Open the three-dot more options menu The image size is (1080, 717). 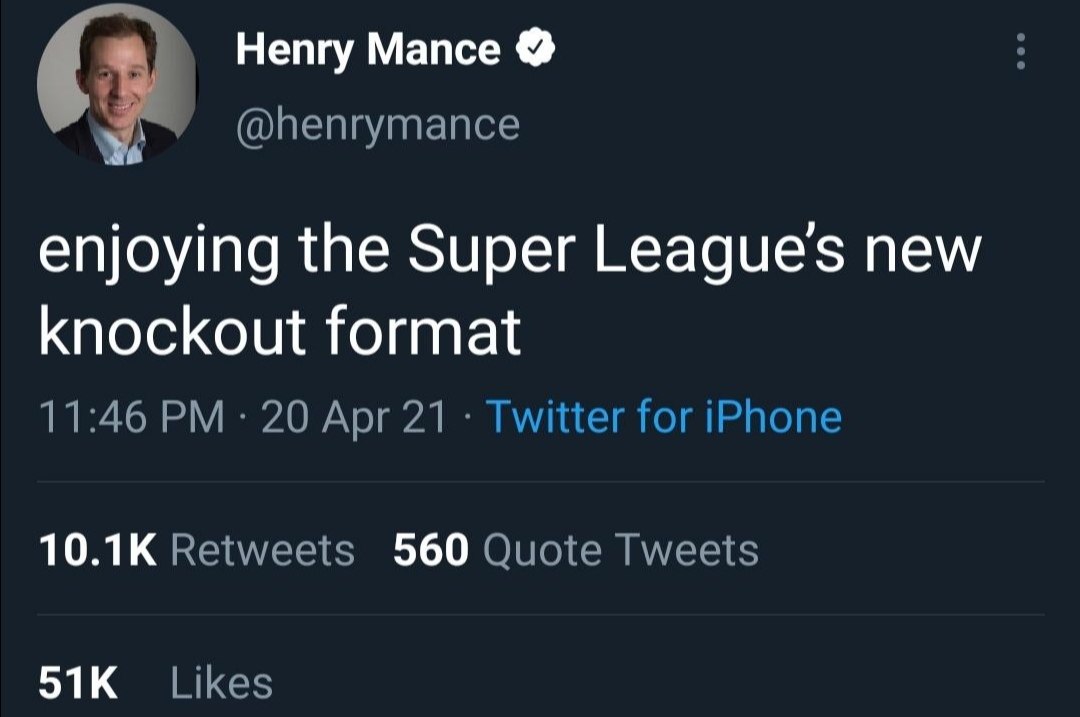pyautogui.click(x=1020, y=51)
